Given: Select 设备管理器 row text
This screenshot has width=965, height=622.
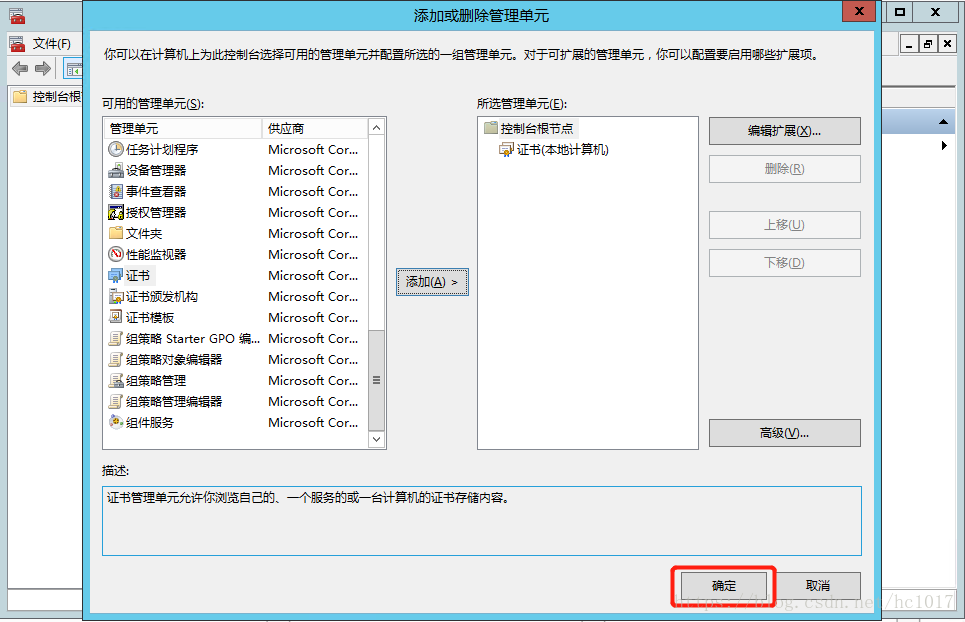Looking at the screenshot, I should point(156,170).
